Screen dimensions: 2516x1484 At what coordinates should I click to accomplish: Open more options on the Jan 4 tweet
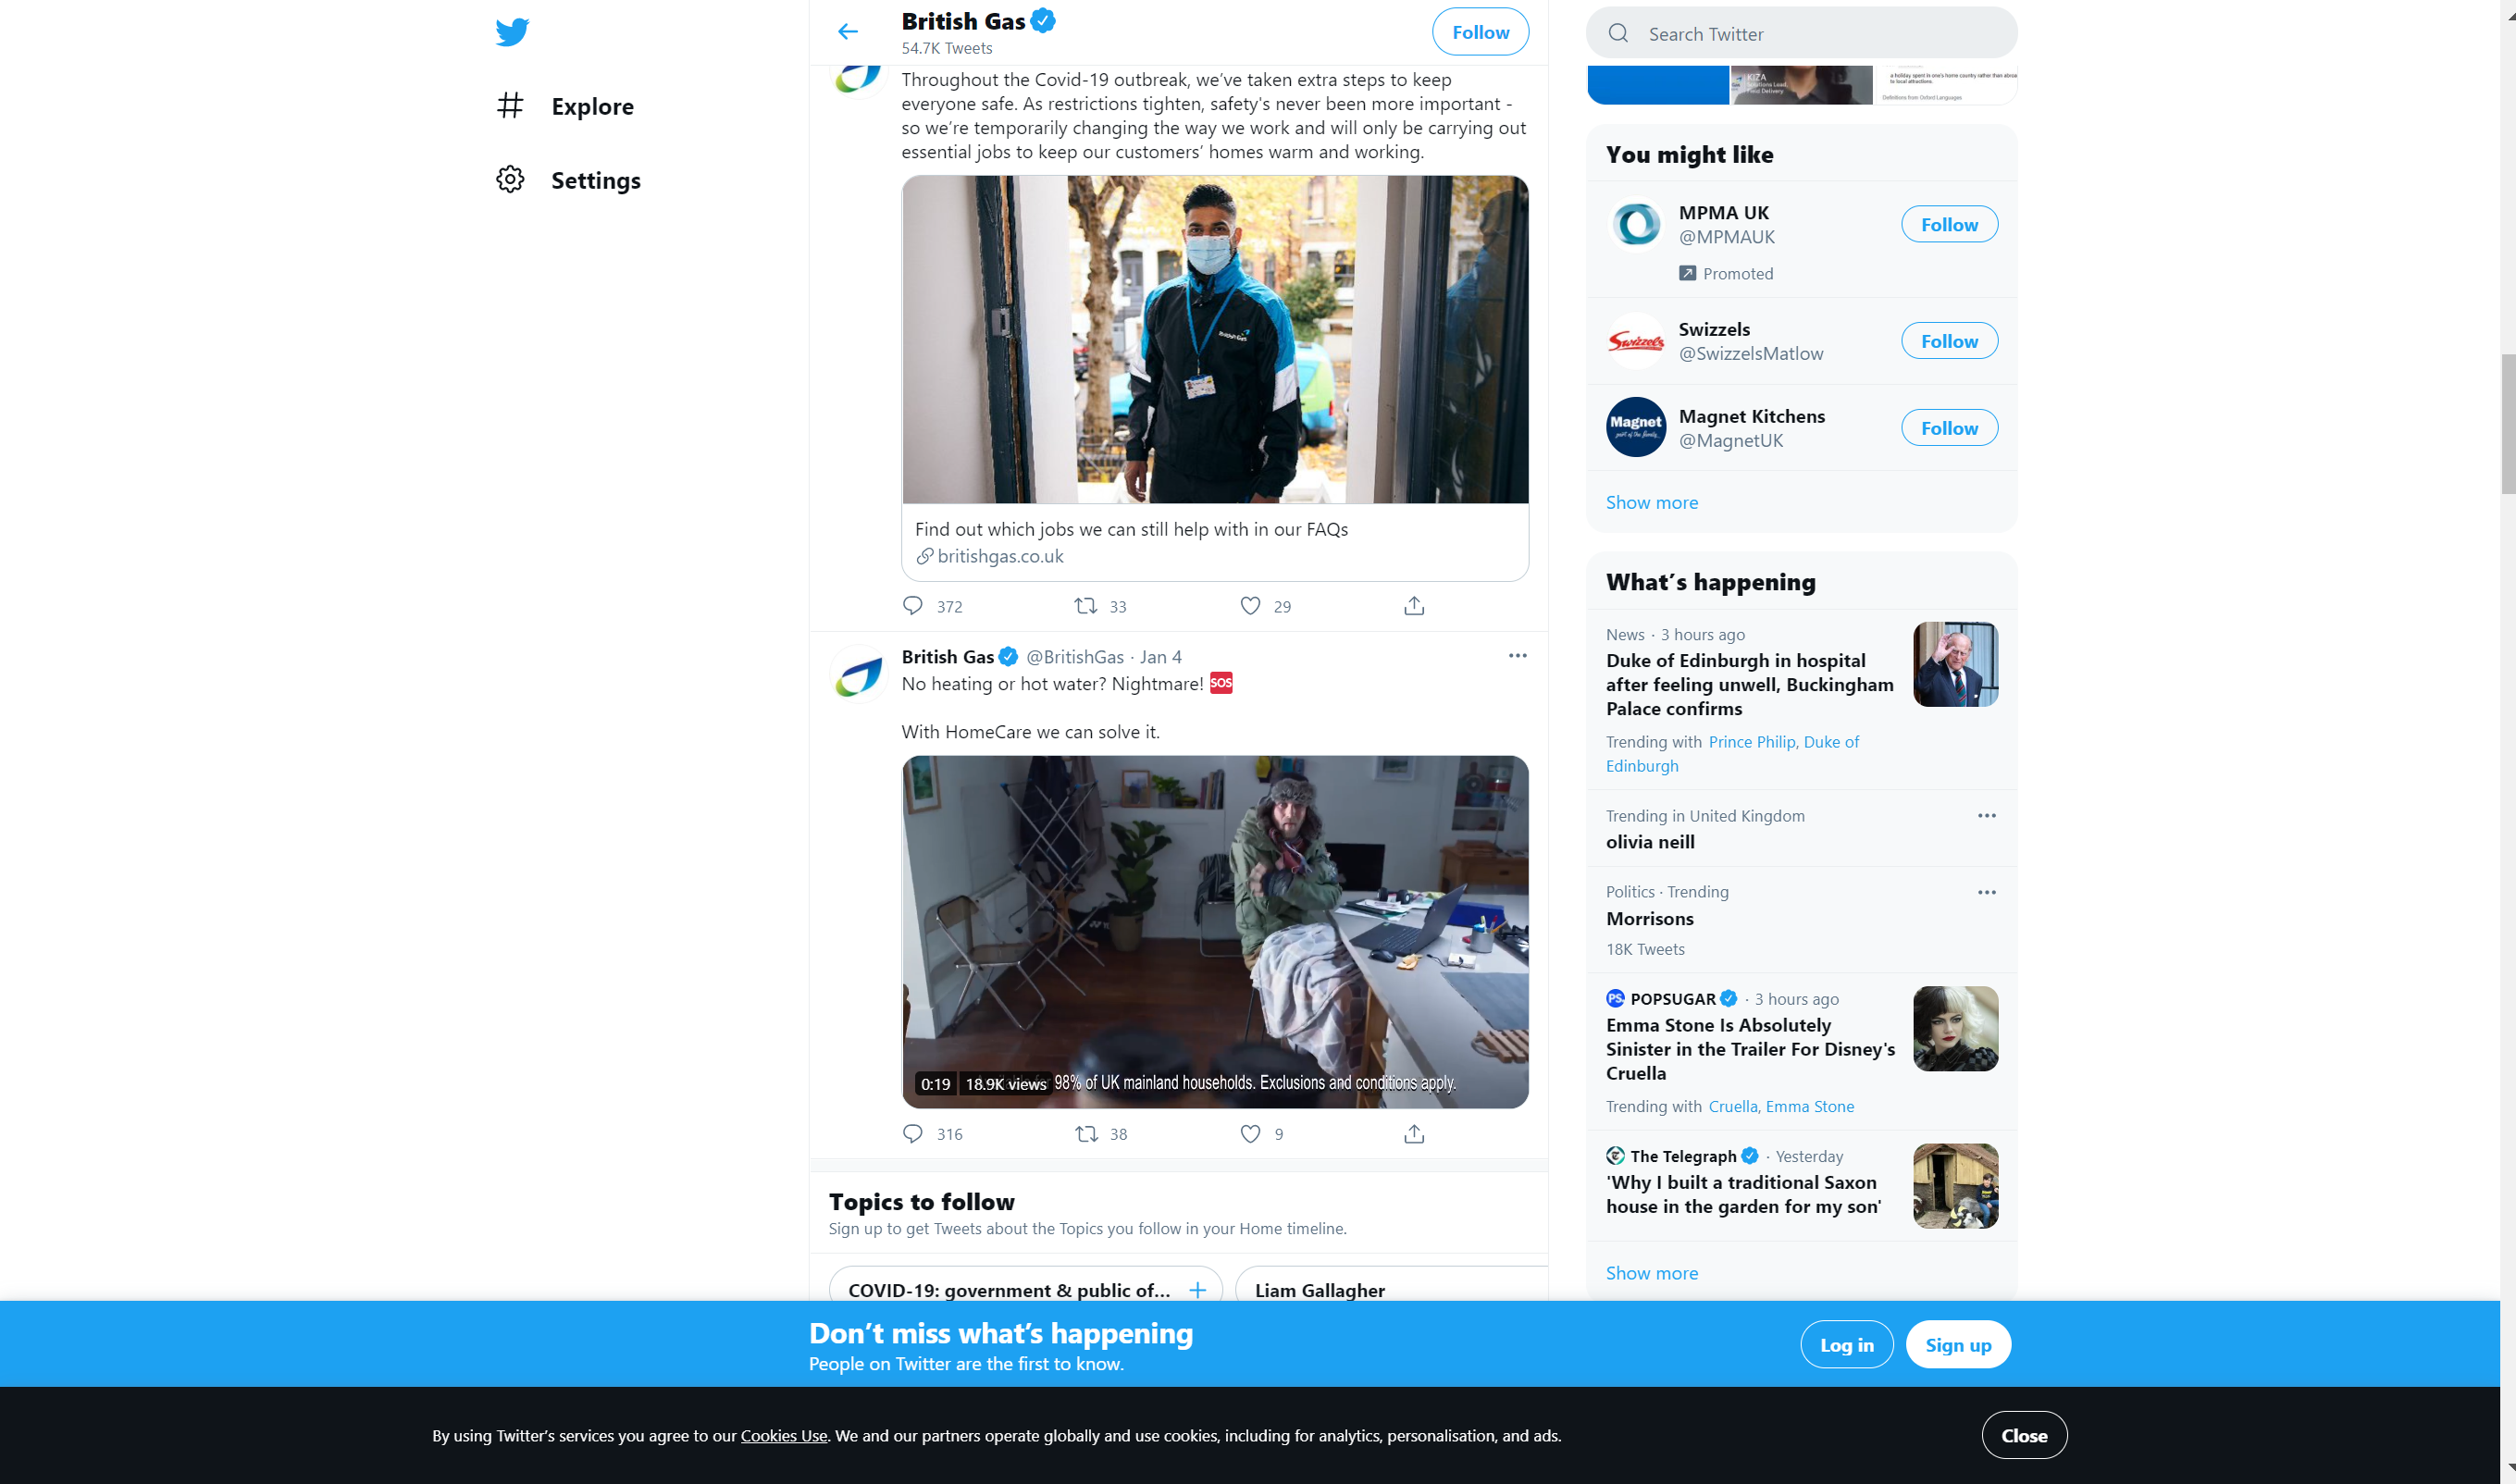1517,656
